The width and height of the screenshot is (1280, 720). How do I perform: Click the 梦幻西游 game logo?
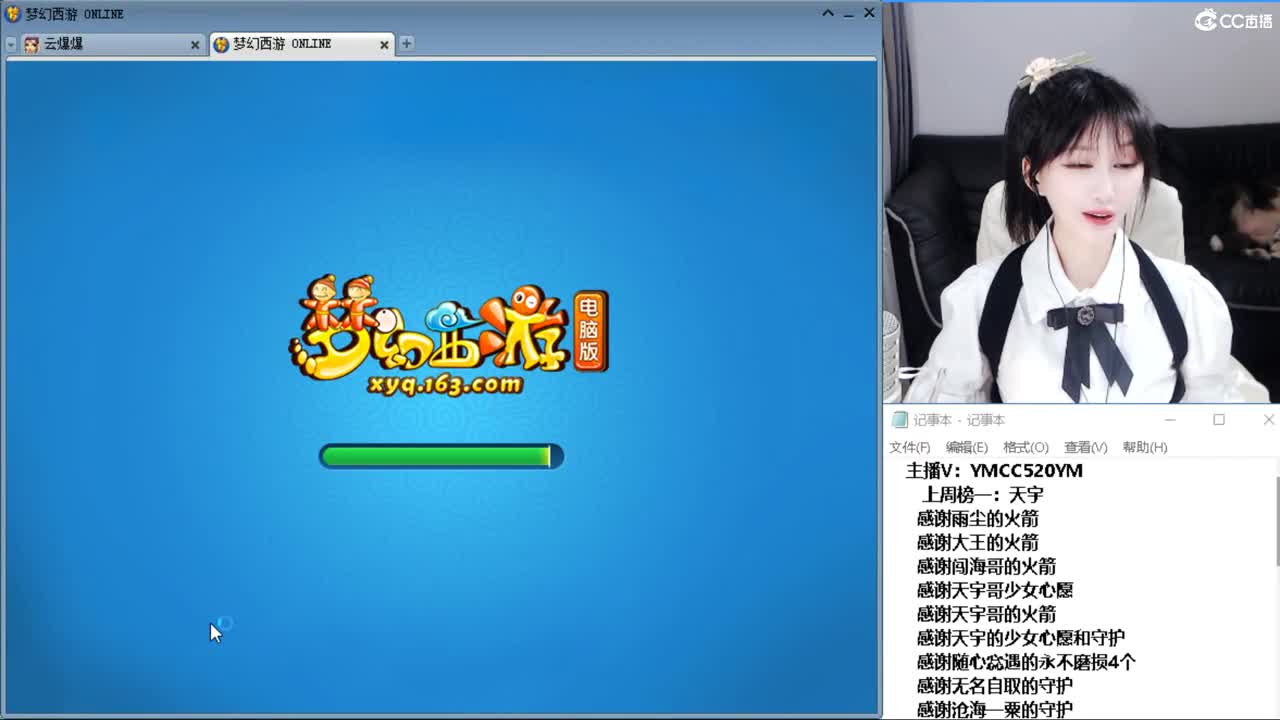(448, 333)
